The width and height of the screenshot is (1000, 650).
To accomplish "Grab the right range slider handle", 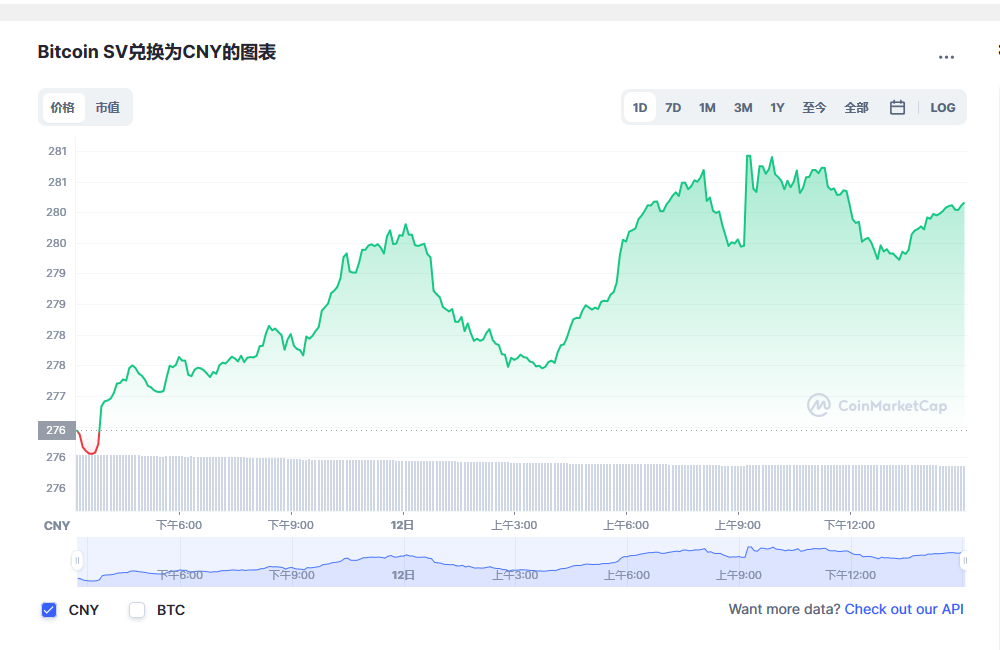I will point(964,561).
